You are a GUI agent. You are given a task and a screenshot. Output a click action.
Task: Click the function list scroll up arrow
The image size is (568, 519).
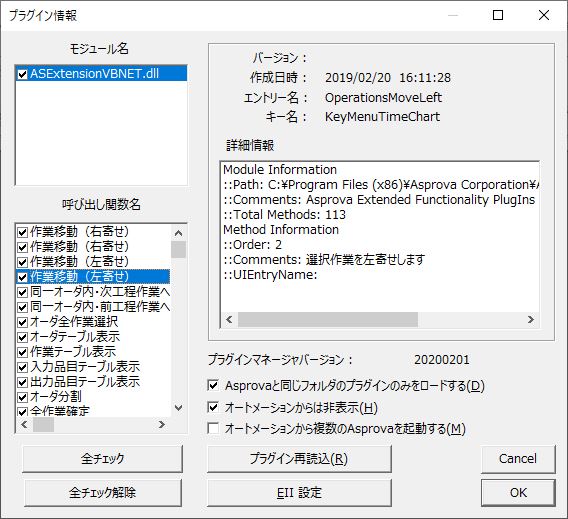pos(178,233)
